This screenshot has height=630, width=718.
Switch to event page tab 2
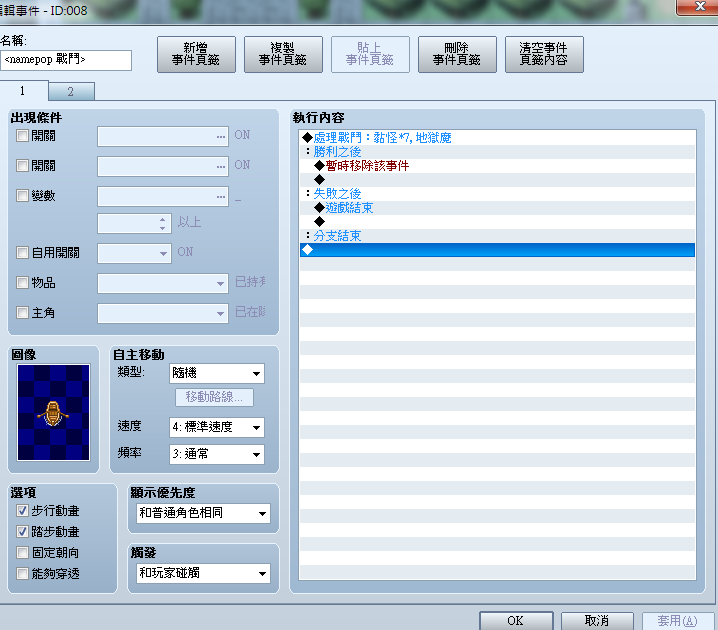coord(71,91)
